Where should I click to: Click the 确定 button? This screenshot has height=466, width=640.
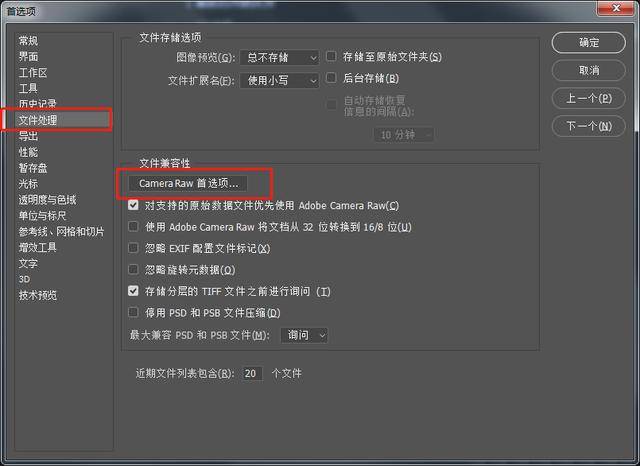point(588,42)
